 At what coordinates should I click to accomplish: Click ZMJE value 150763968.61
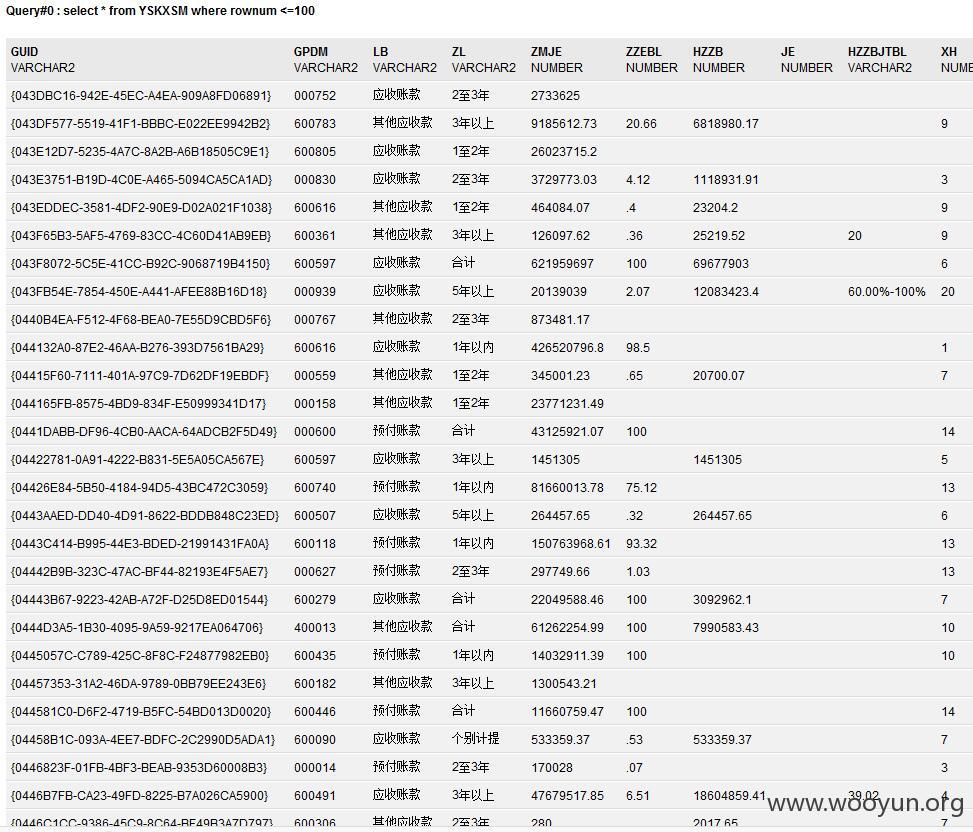(x=571, y=543)
